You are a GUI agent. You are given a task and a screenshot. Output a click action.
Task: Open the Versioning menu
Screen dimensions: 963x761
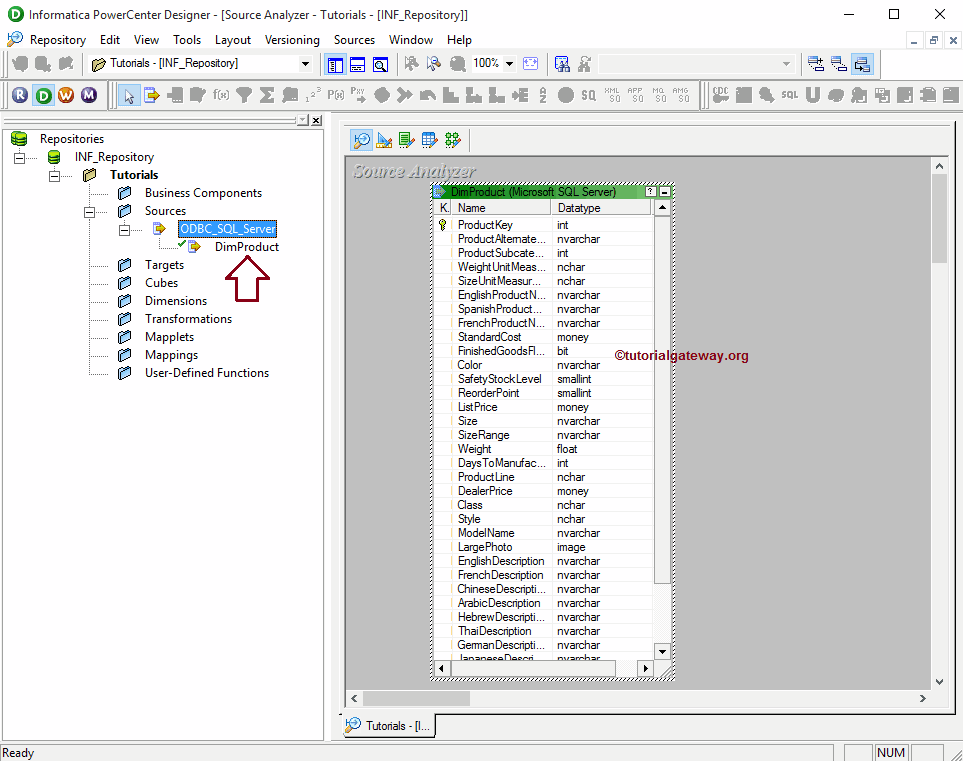point(292,40)
